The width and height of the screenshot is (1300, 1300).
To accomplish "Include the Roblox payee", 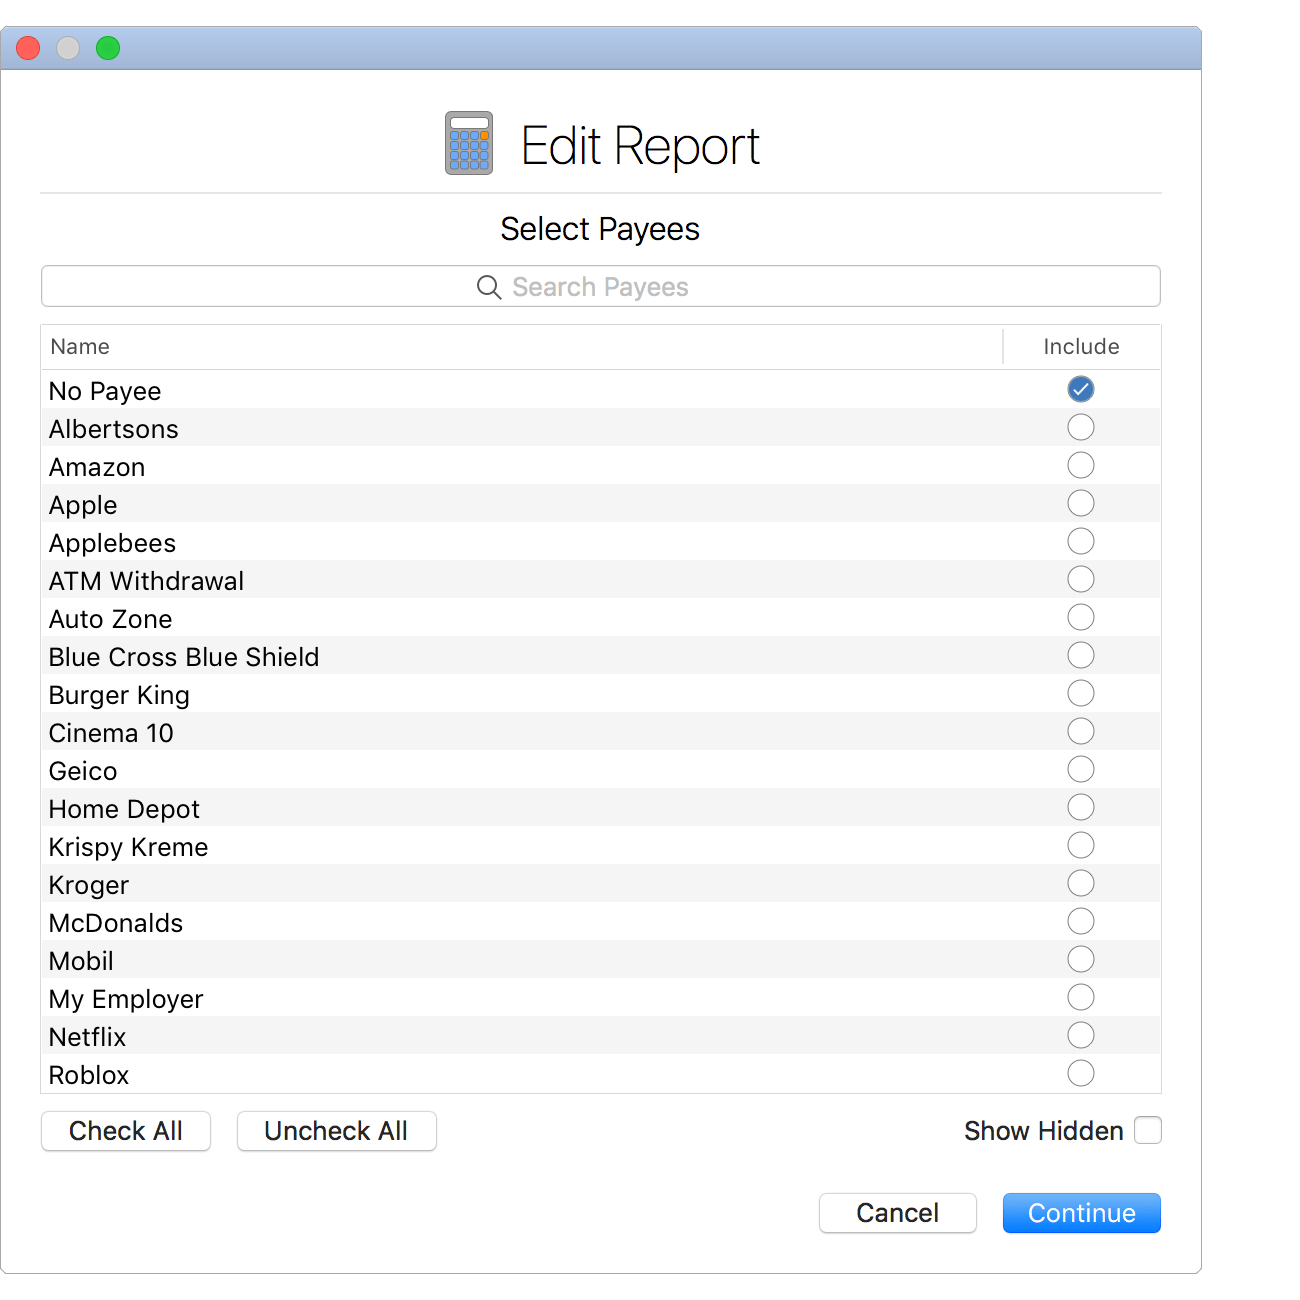I will [x=1081, y=1073].
